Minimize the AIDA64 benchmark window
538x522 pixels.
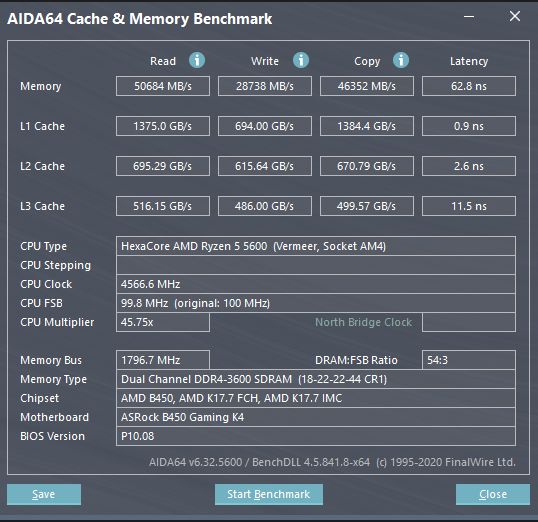[x=469, y=16]
